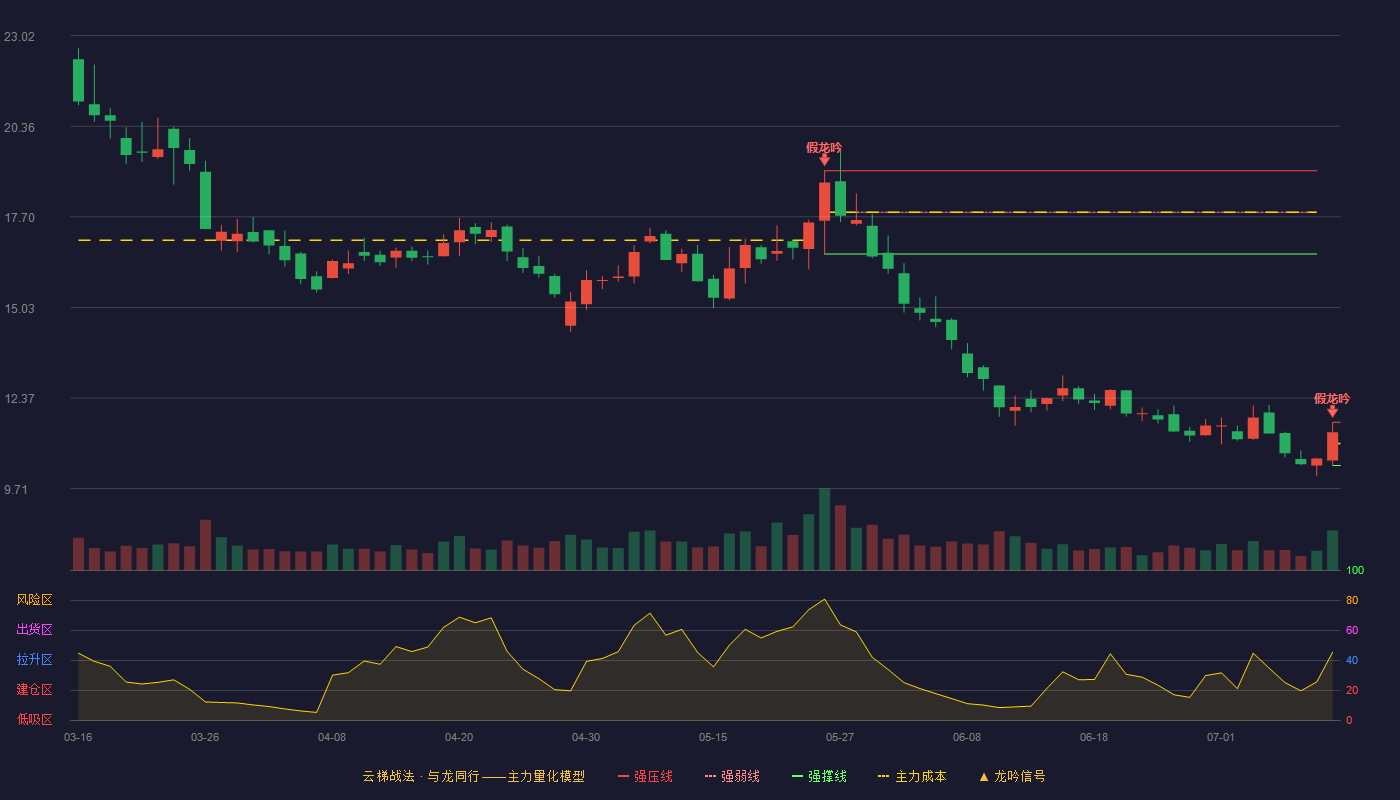
Task: Click the 出货区 zone label
Action: click(x=35, y=630)
